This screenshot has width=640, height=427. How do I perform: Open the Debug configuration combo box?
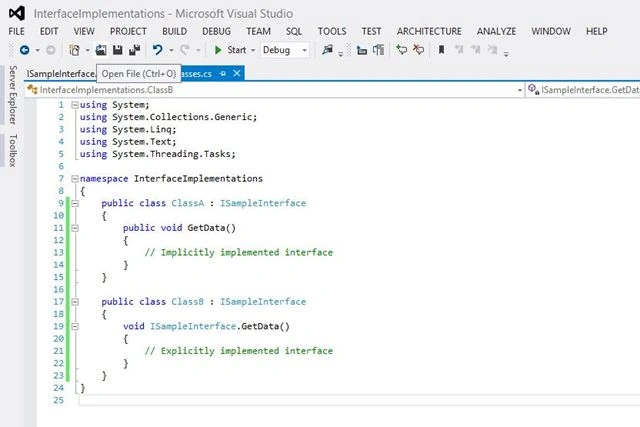tap(285, 50)
